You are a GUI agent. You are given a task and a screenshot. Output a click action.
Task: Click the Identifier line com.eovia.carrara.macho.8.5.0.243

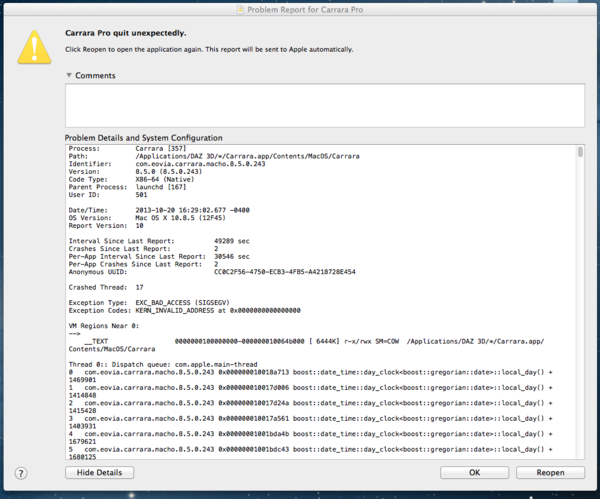click(x=167, y=164)
